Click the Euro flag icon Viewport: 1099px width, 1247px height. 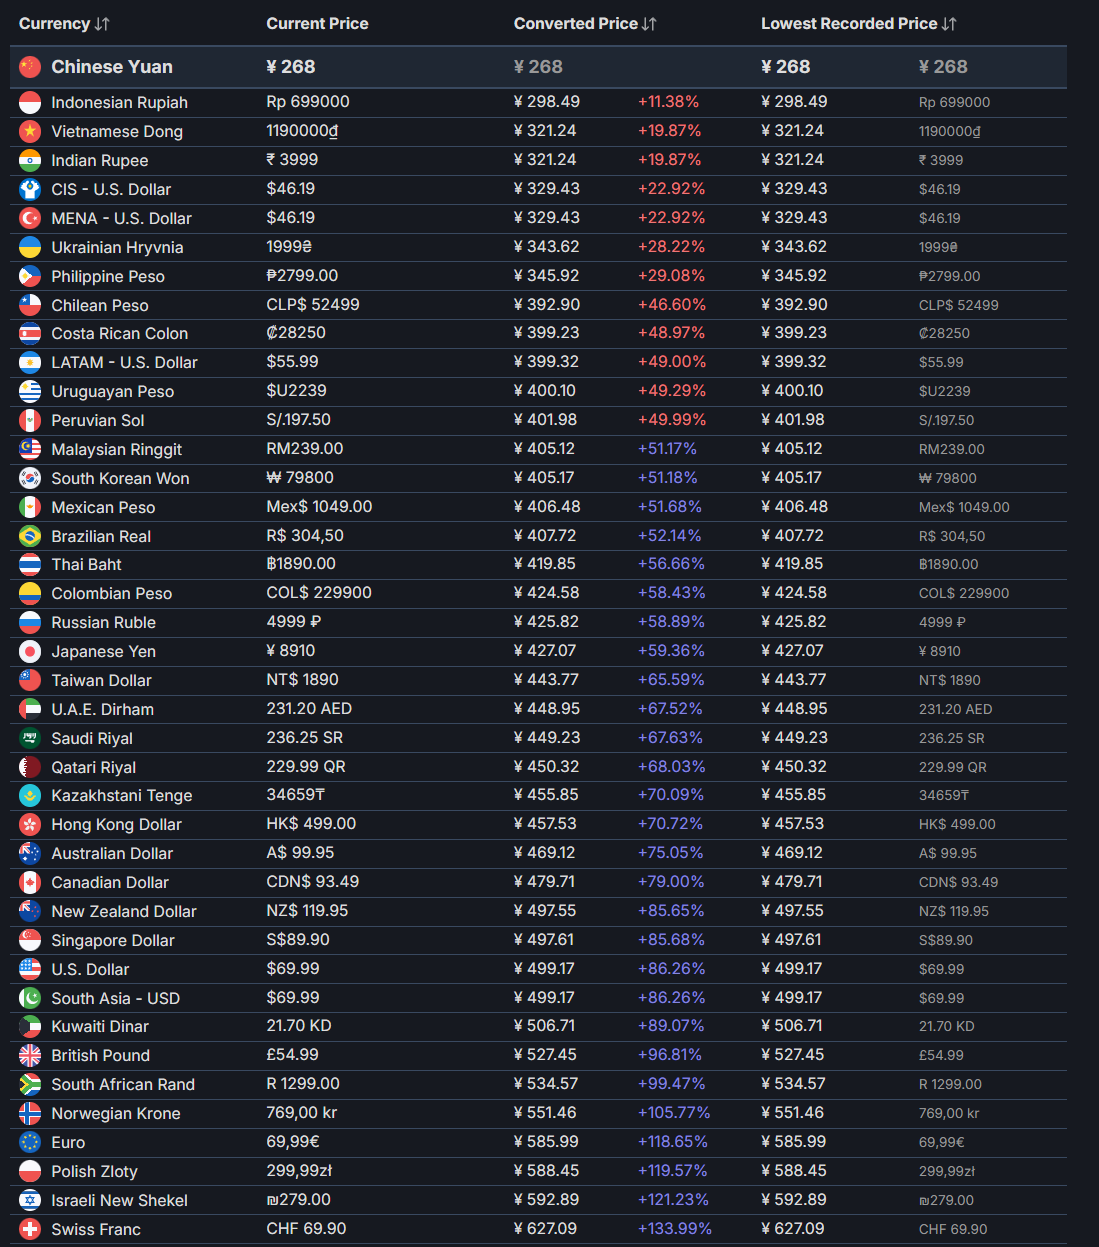click(x=30, y=1142)
